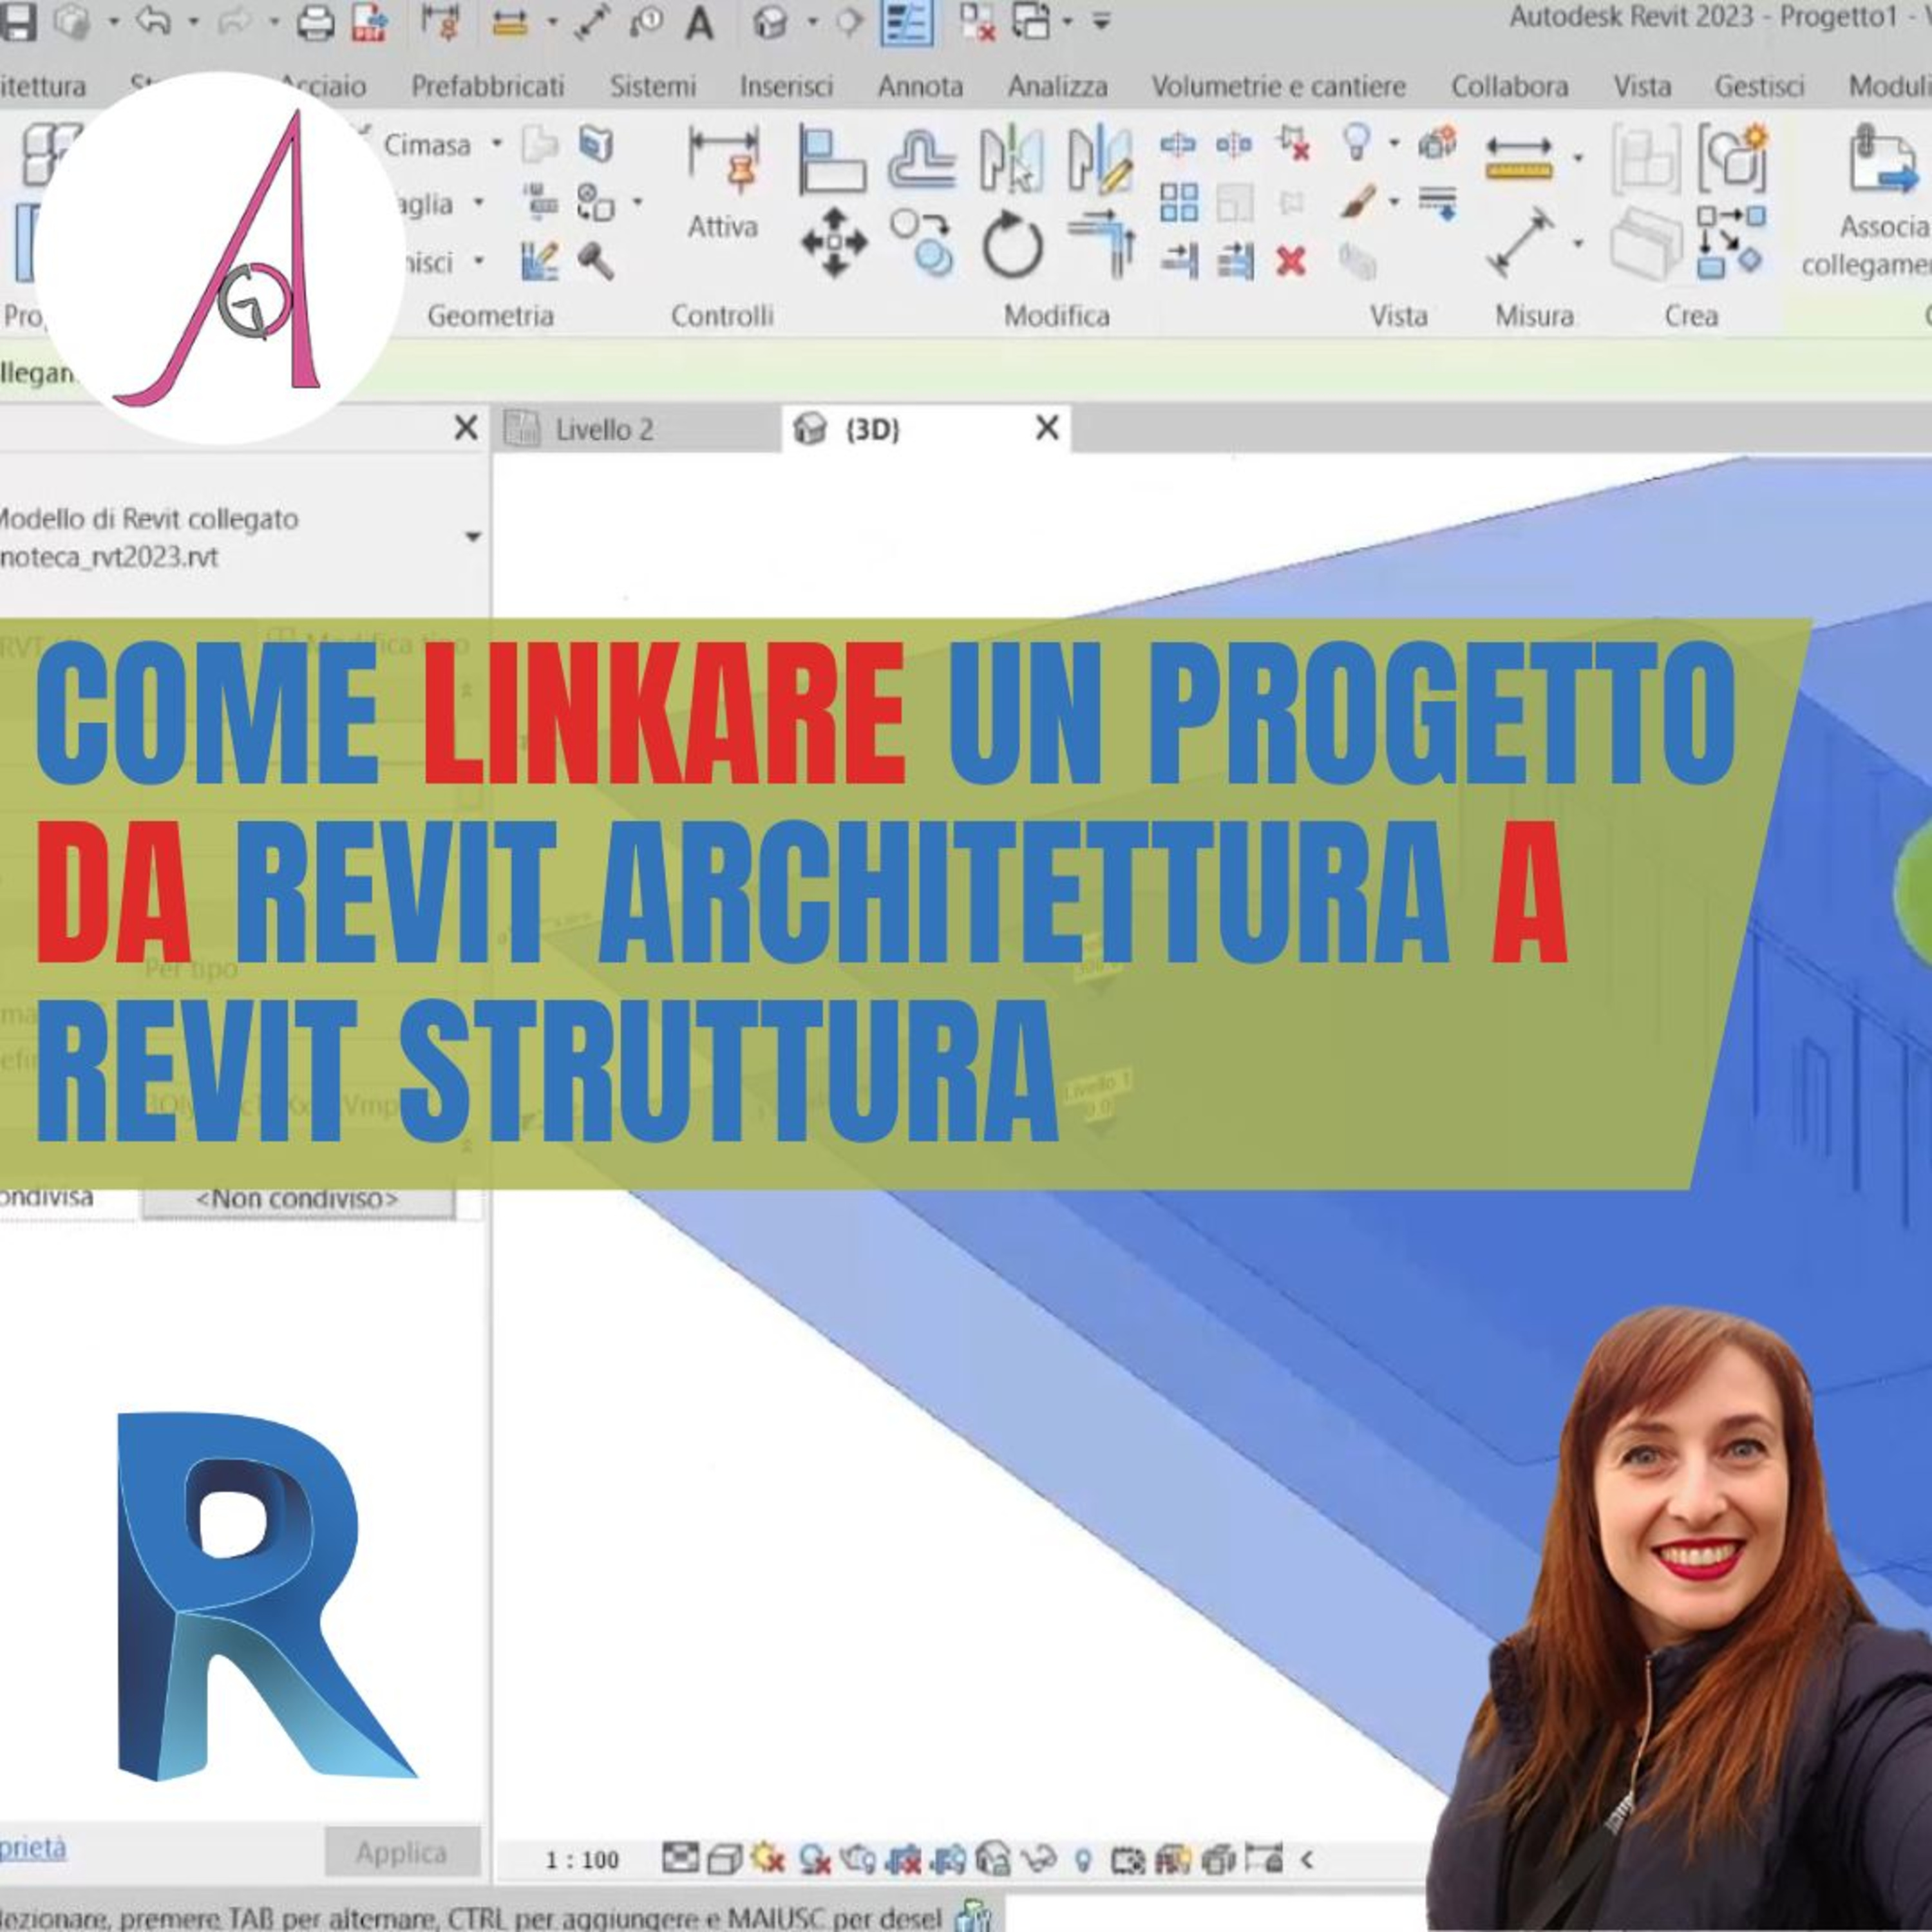Expand the Undo history dropdown arrow
1932x1932 pixels.
pyautogui.click(x=193, y=21)
